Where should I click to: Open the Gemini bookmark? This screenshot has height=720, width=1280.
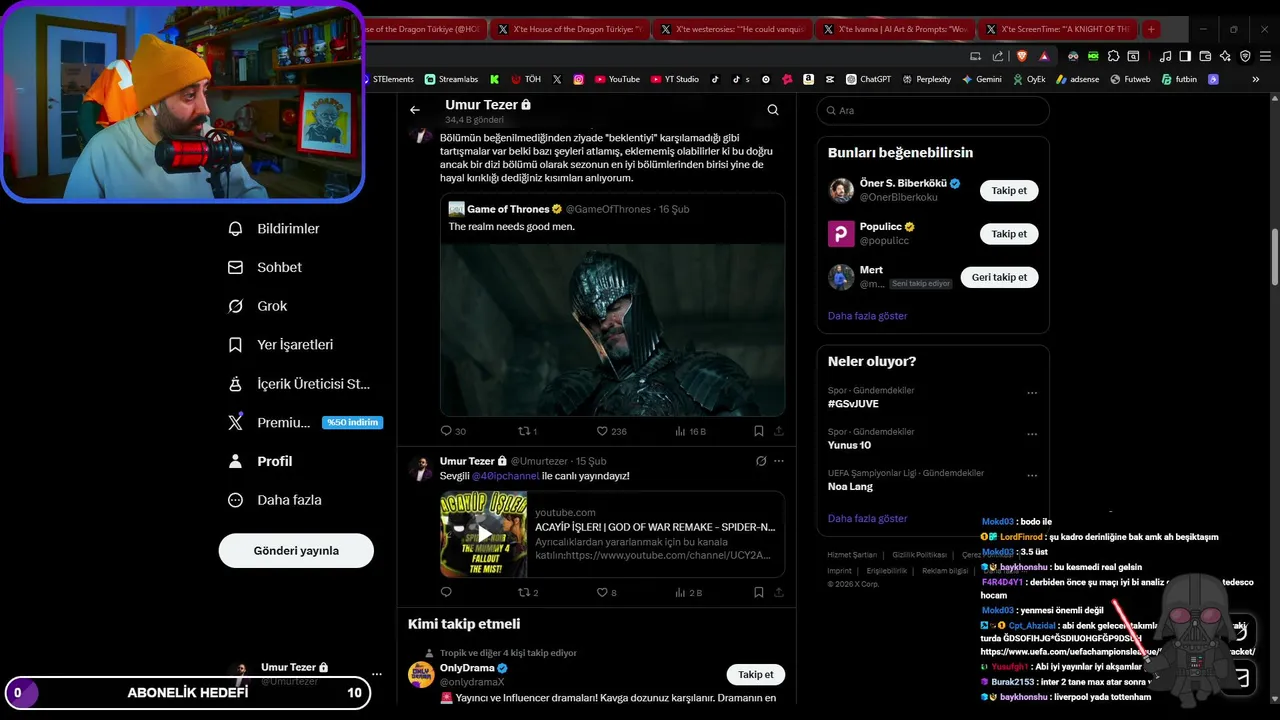click(982, 79)
